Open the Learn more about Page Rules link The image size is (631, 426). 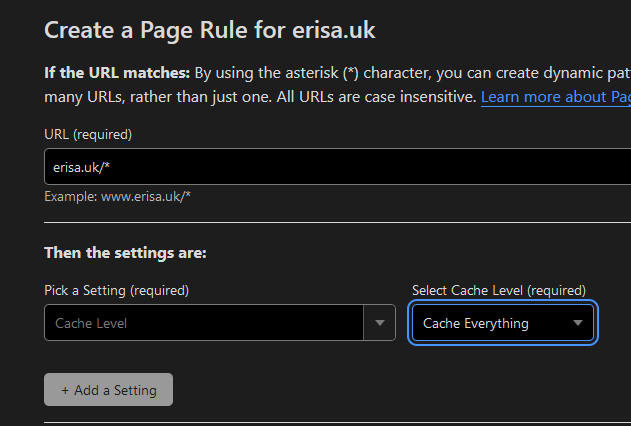click(x=556, y=97)
